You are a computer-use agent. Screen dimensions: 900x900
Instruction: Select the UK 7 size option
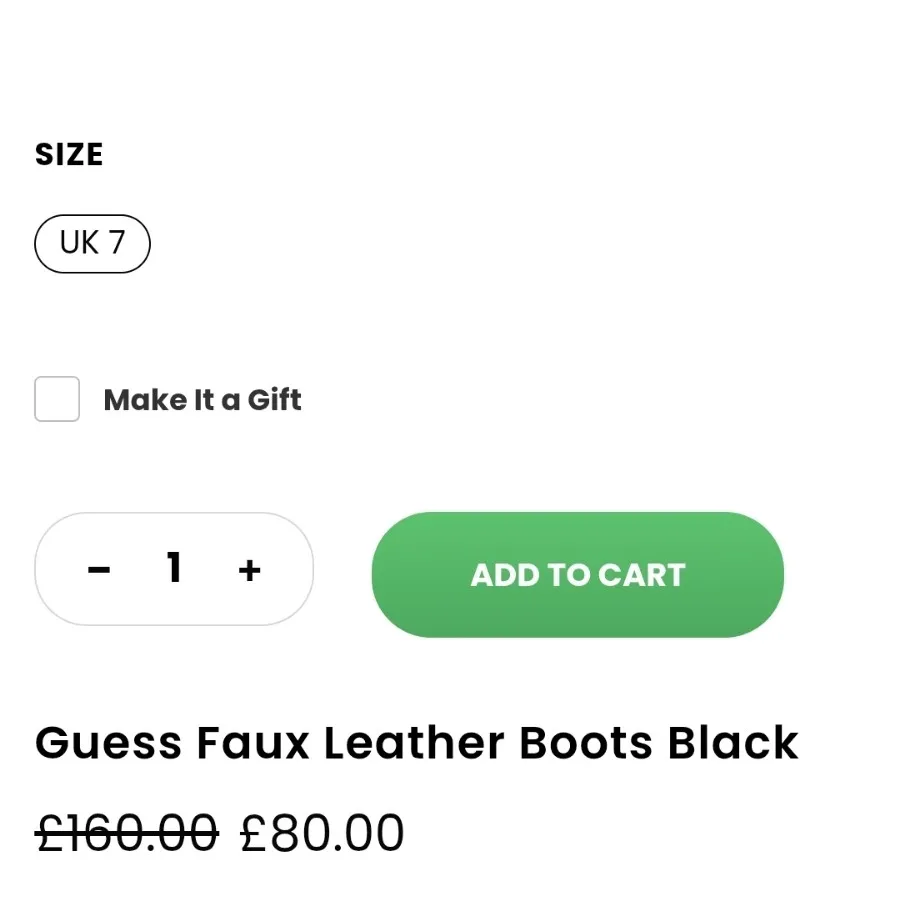tap(92, 243)
